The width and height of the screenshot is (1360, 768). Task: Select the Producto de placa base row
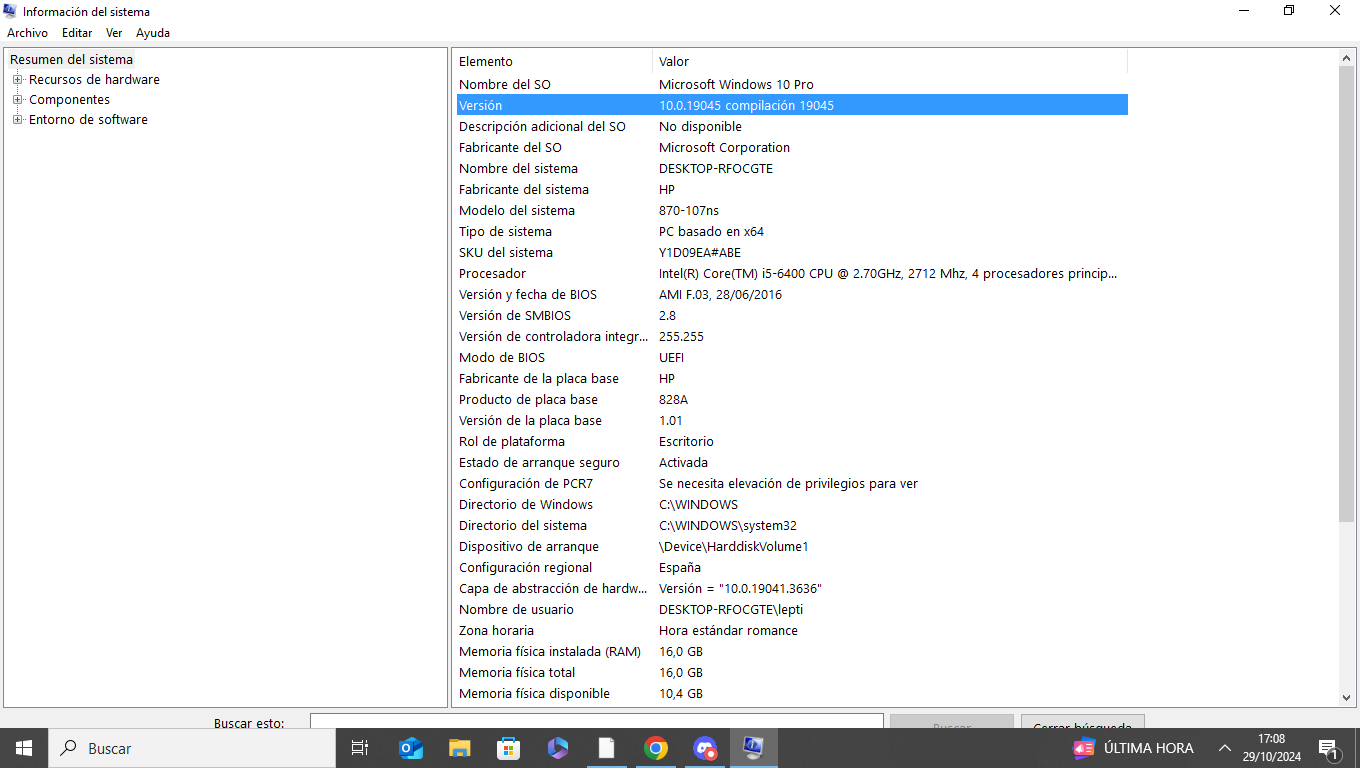pyautogui.click(x=792, y=400)
